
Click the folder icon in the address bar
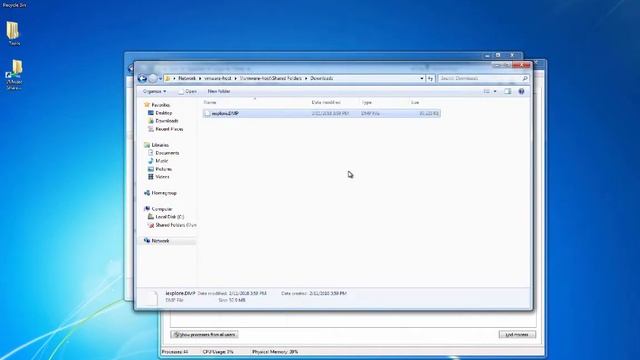[x=168, y=78]
